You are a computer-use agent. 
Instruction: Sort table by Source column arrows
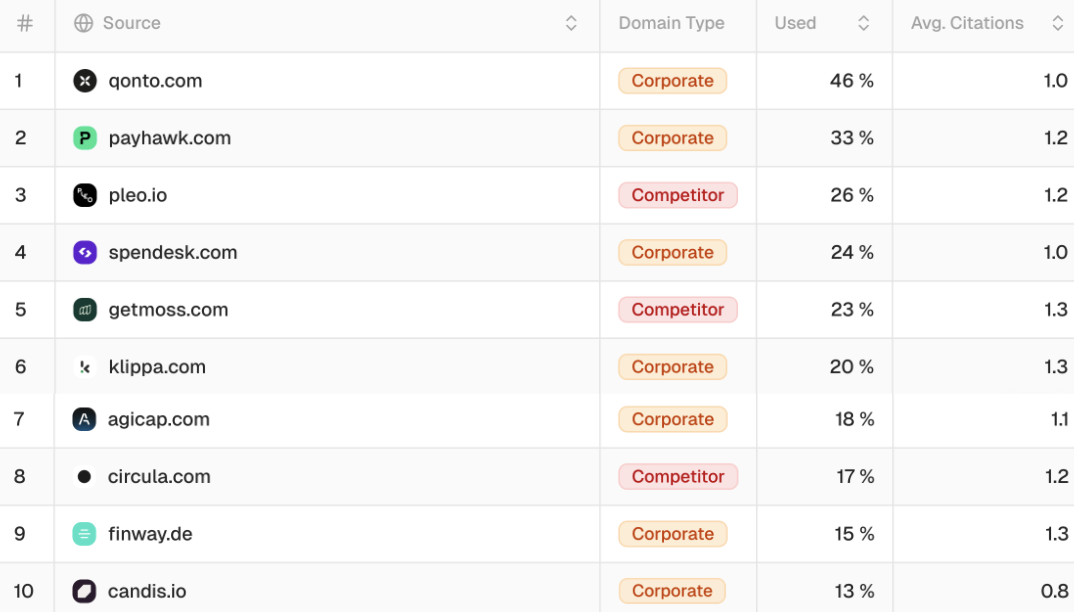571,23
